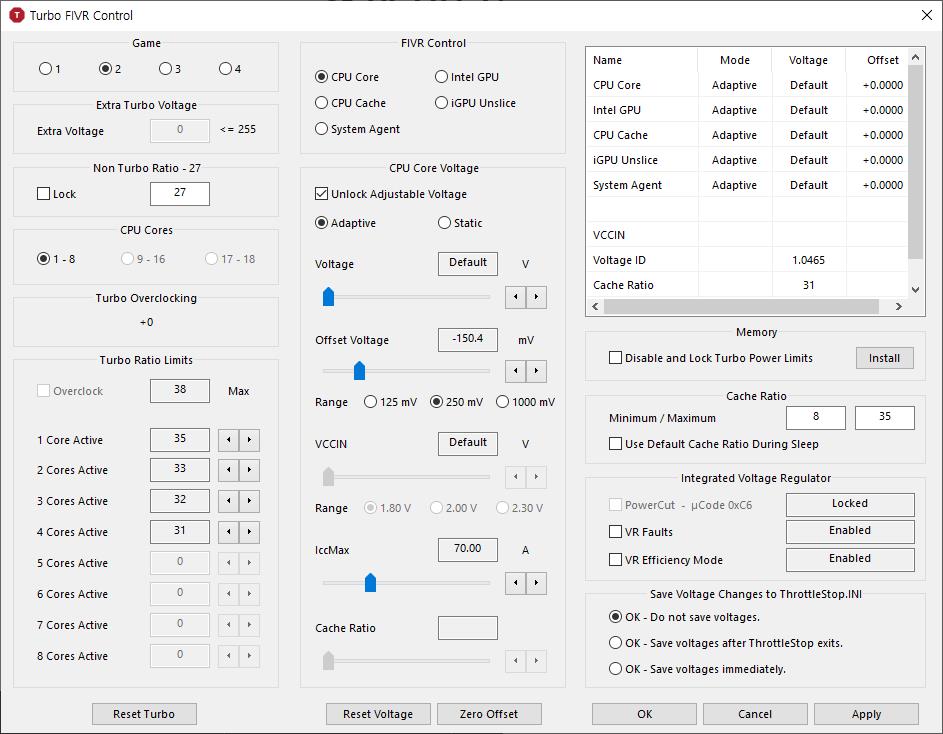
Task: Click right arrow for Offset Voltage
Action: pos(536,371)
